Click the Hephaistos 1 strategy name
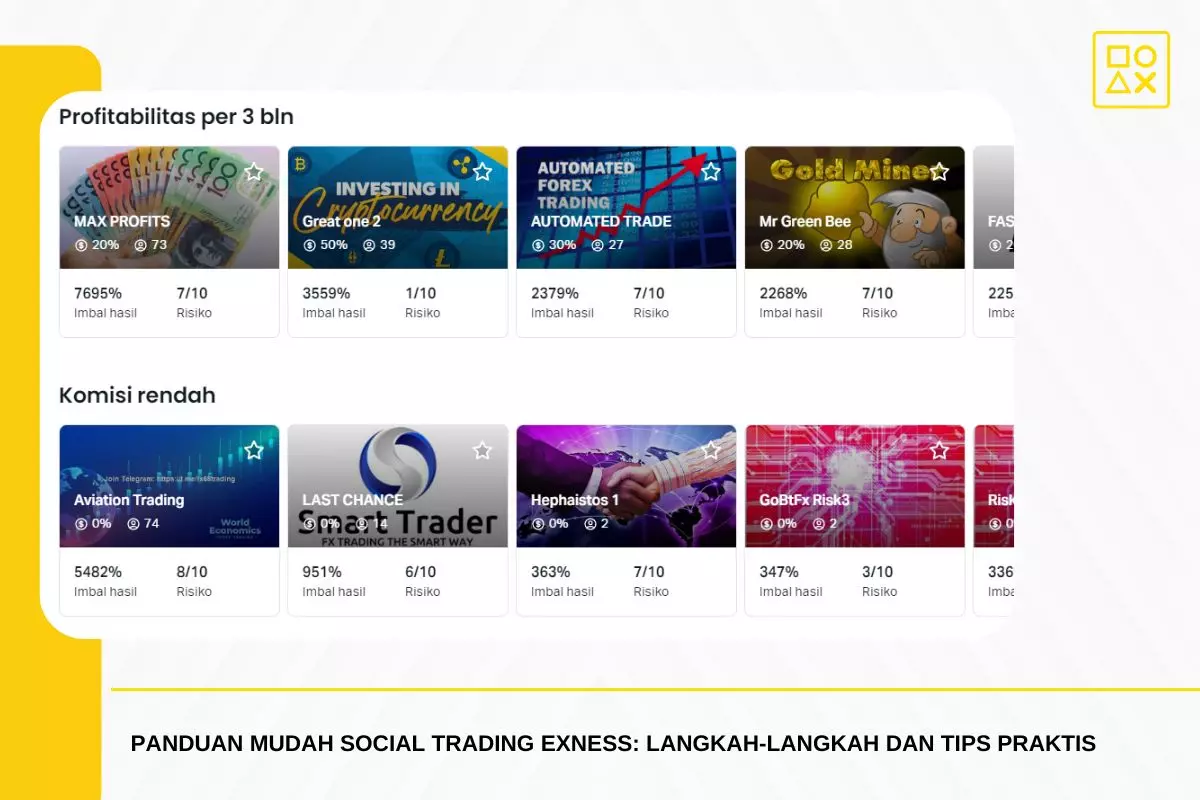This screenshot has width=1200, height=800. coord(575,500)
